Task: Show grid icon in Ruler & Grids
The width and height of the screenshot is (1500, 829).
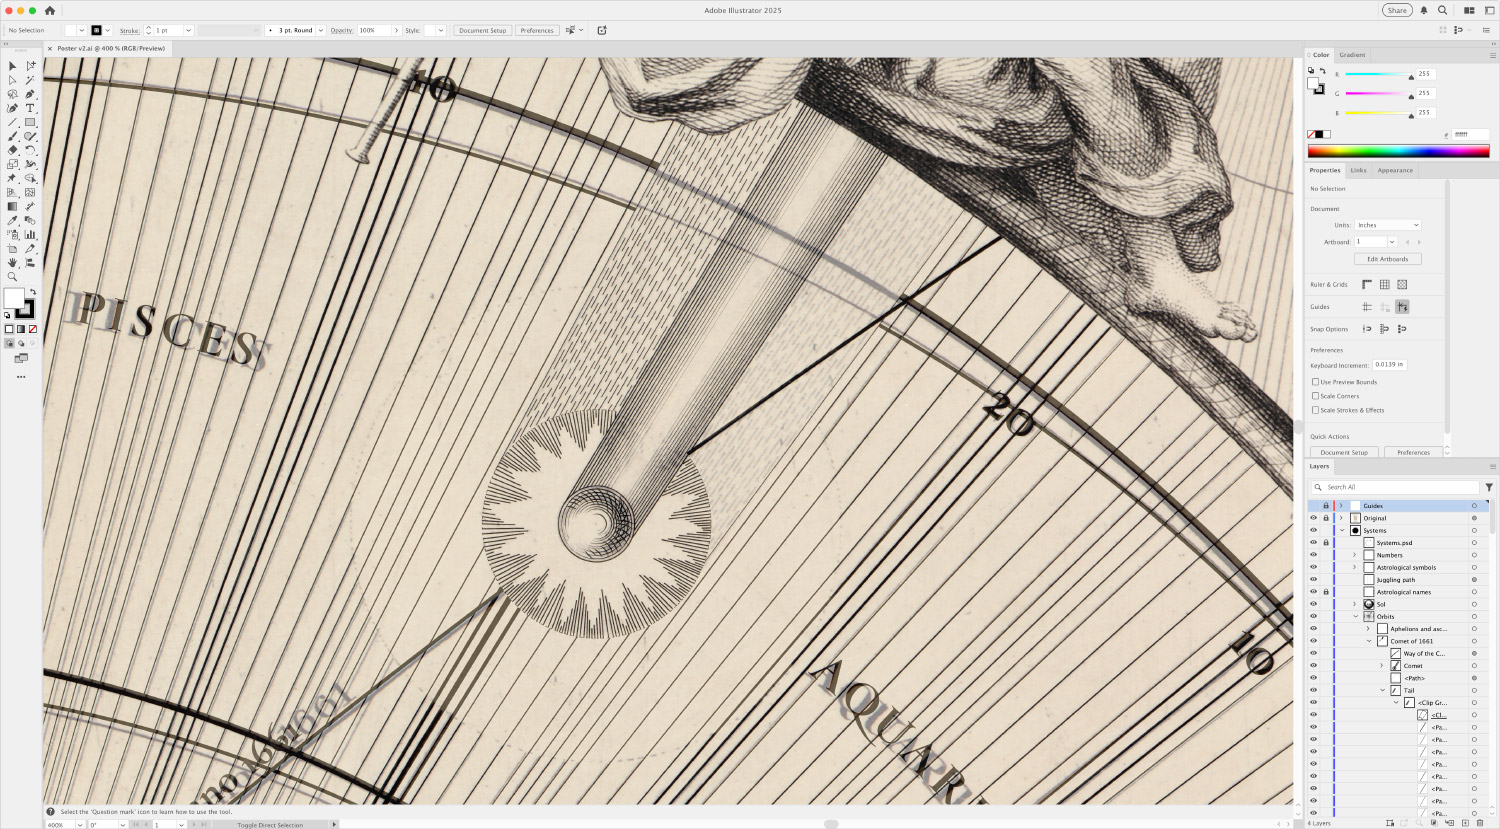Action: coord(1385,285)
